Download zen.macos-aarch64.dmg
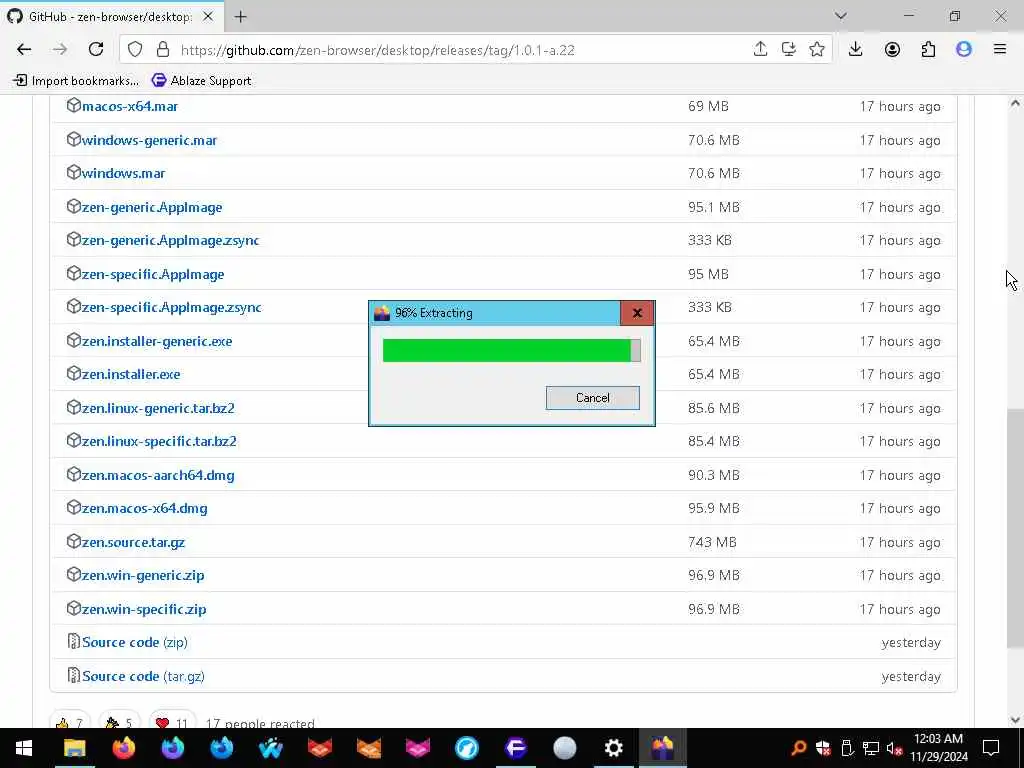 coord(158,476)
